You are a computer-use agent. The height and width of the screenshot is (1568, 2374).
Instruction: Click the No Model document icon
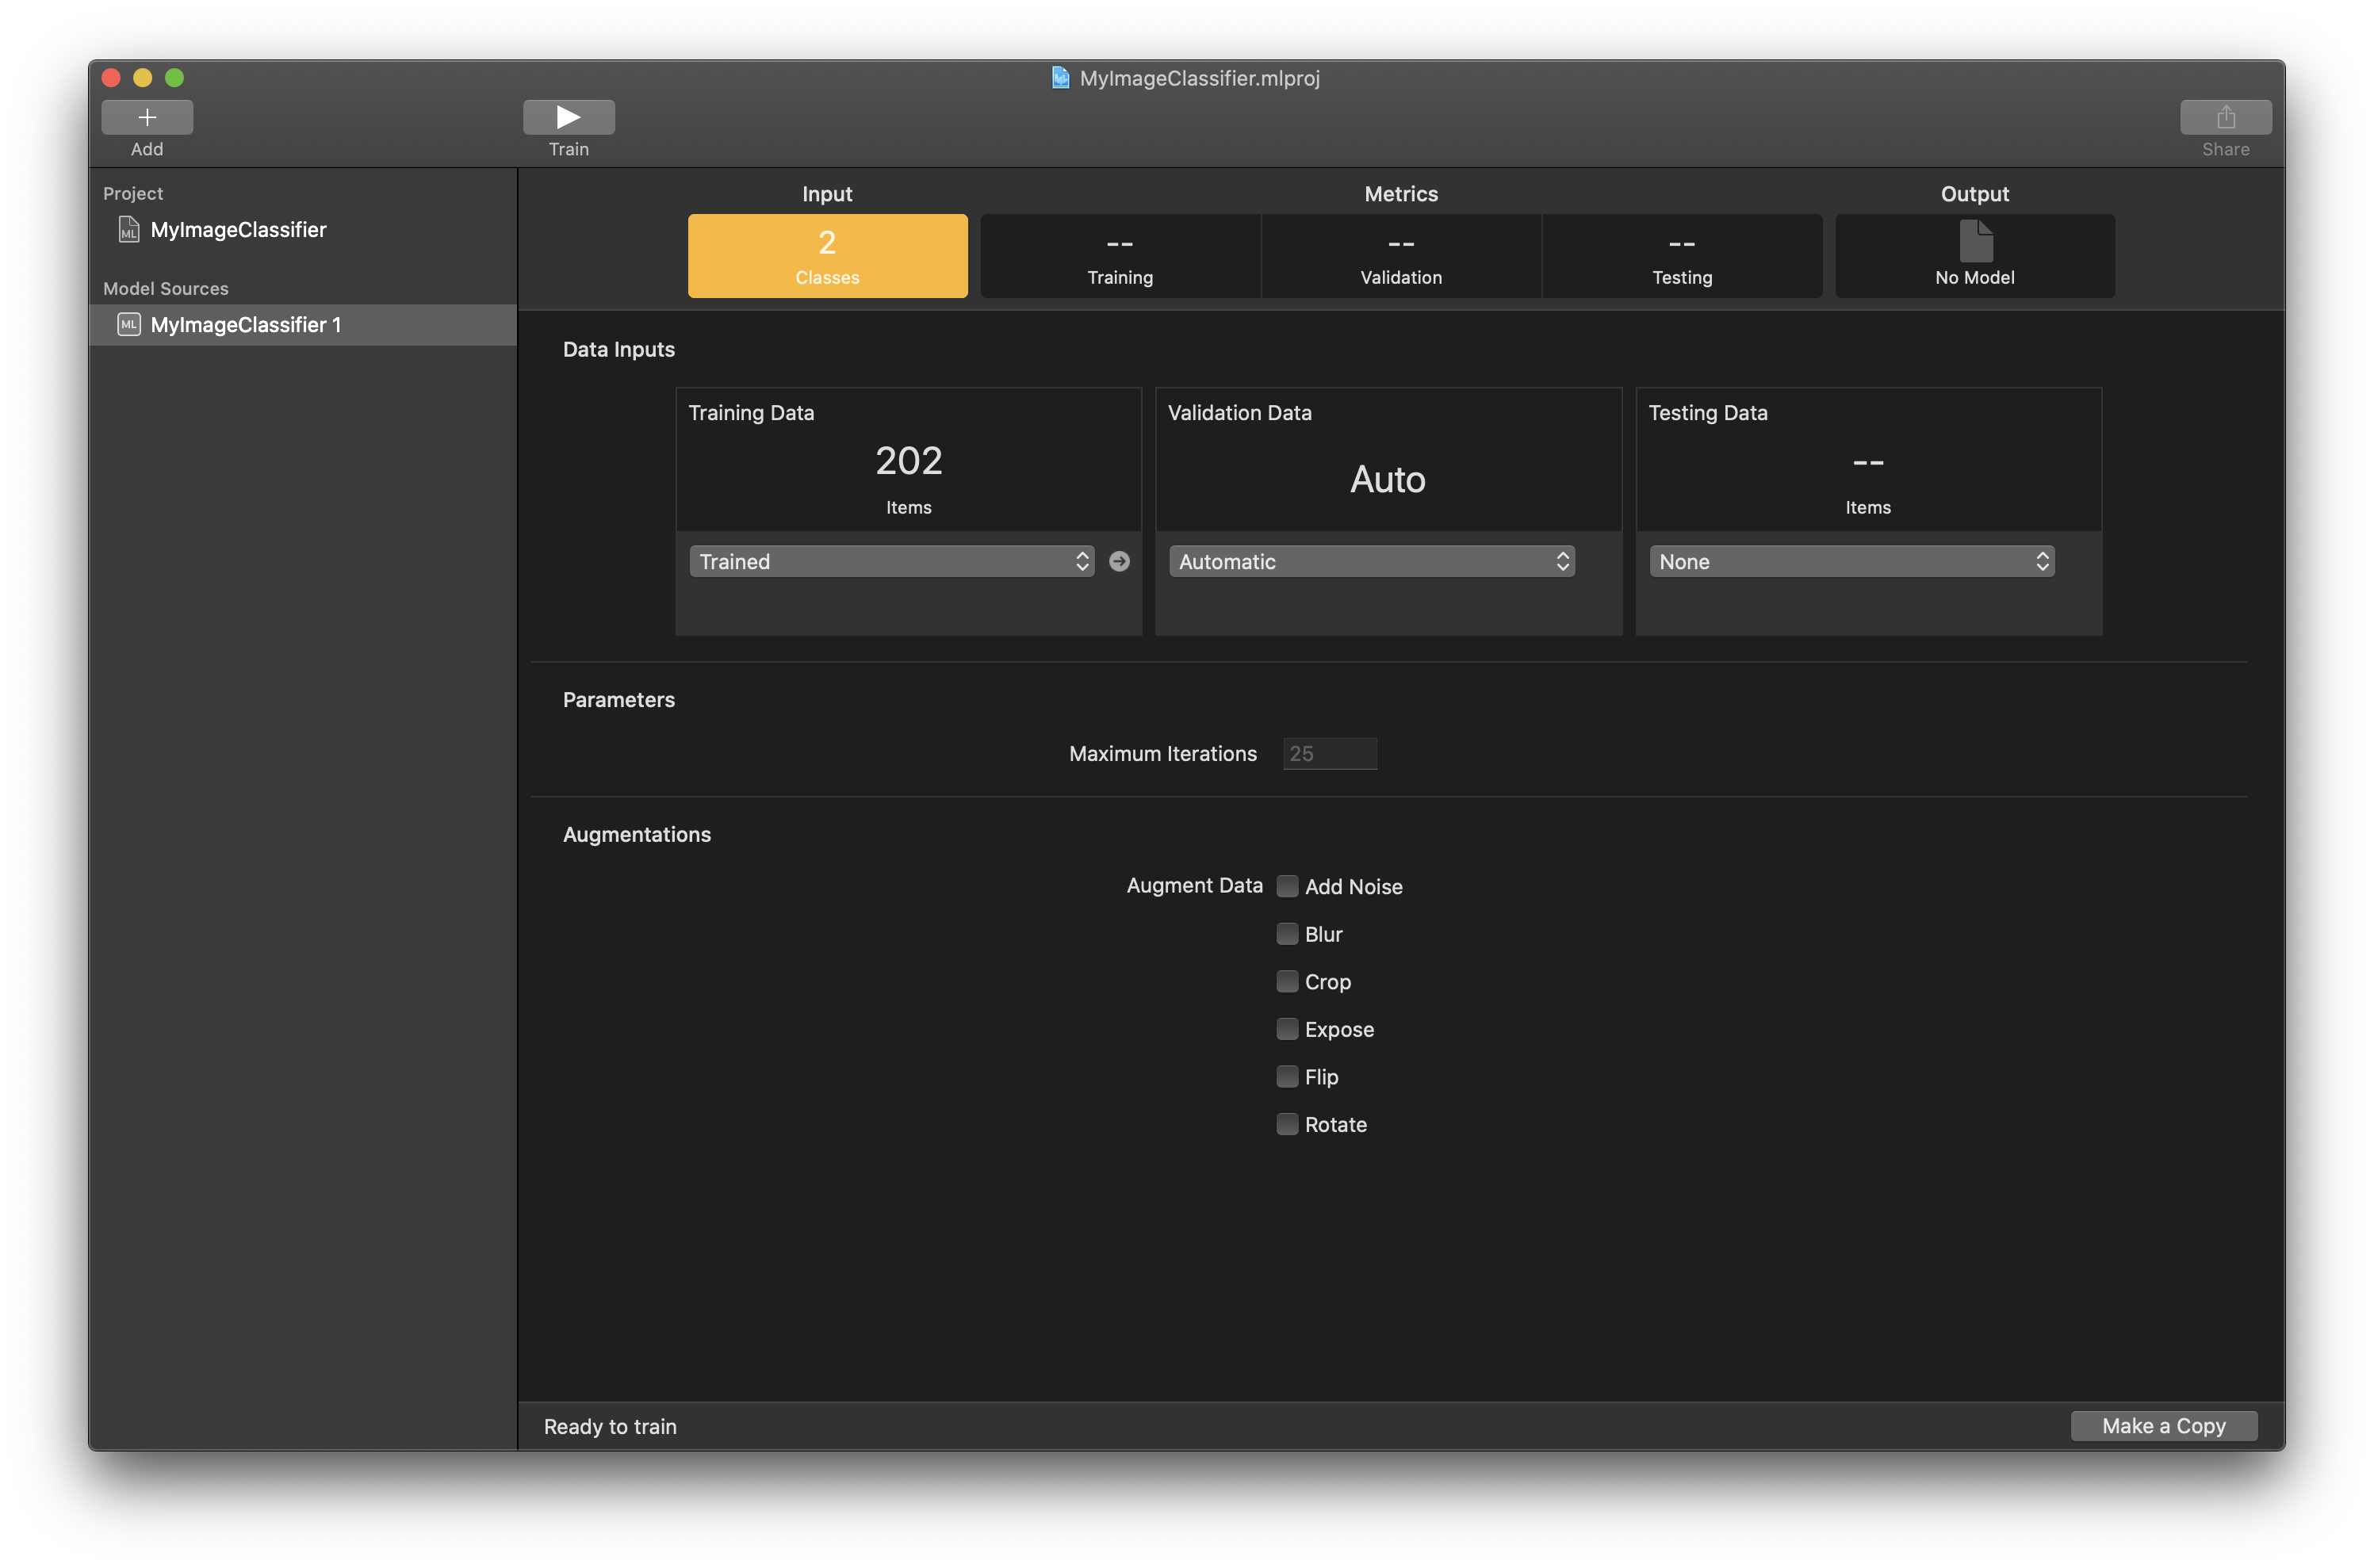point(1975,241)
